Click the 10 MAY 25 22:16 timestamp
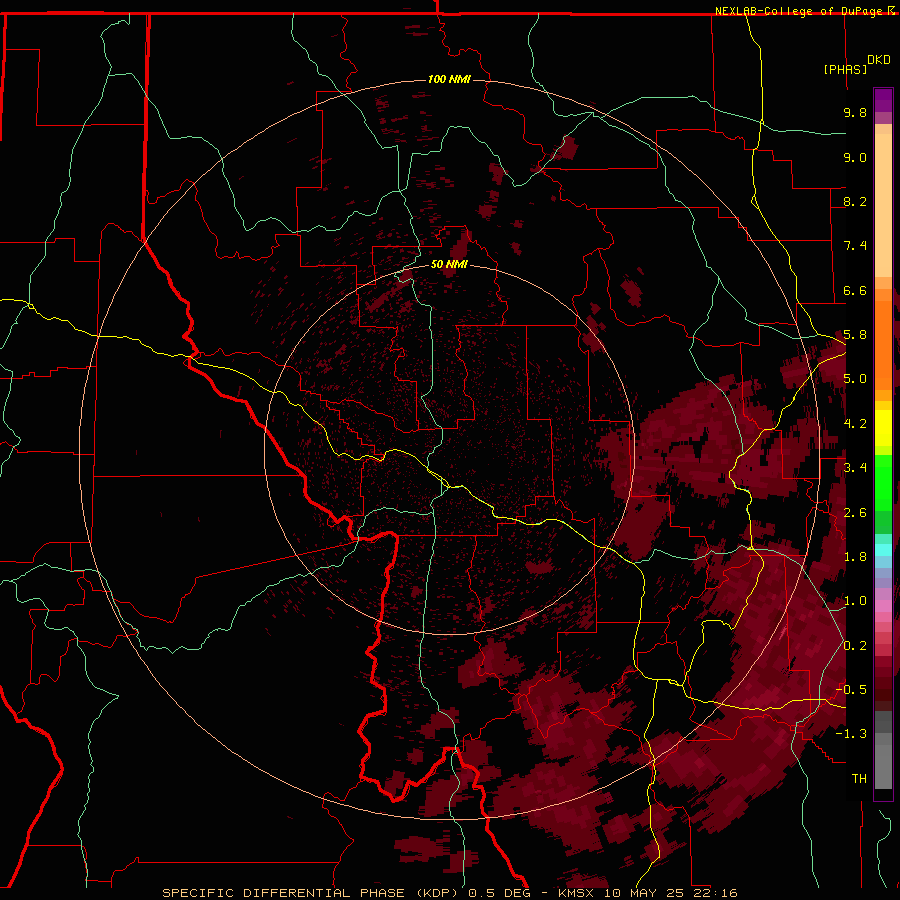This screenshot has width=900, height=900. (669, 893)
